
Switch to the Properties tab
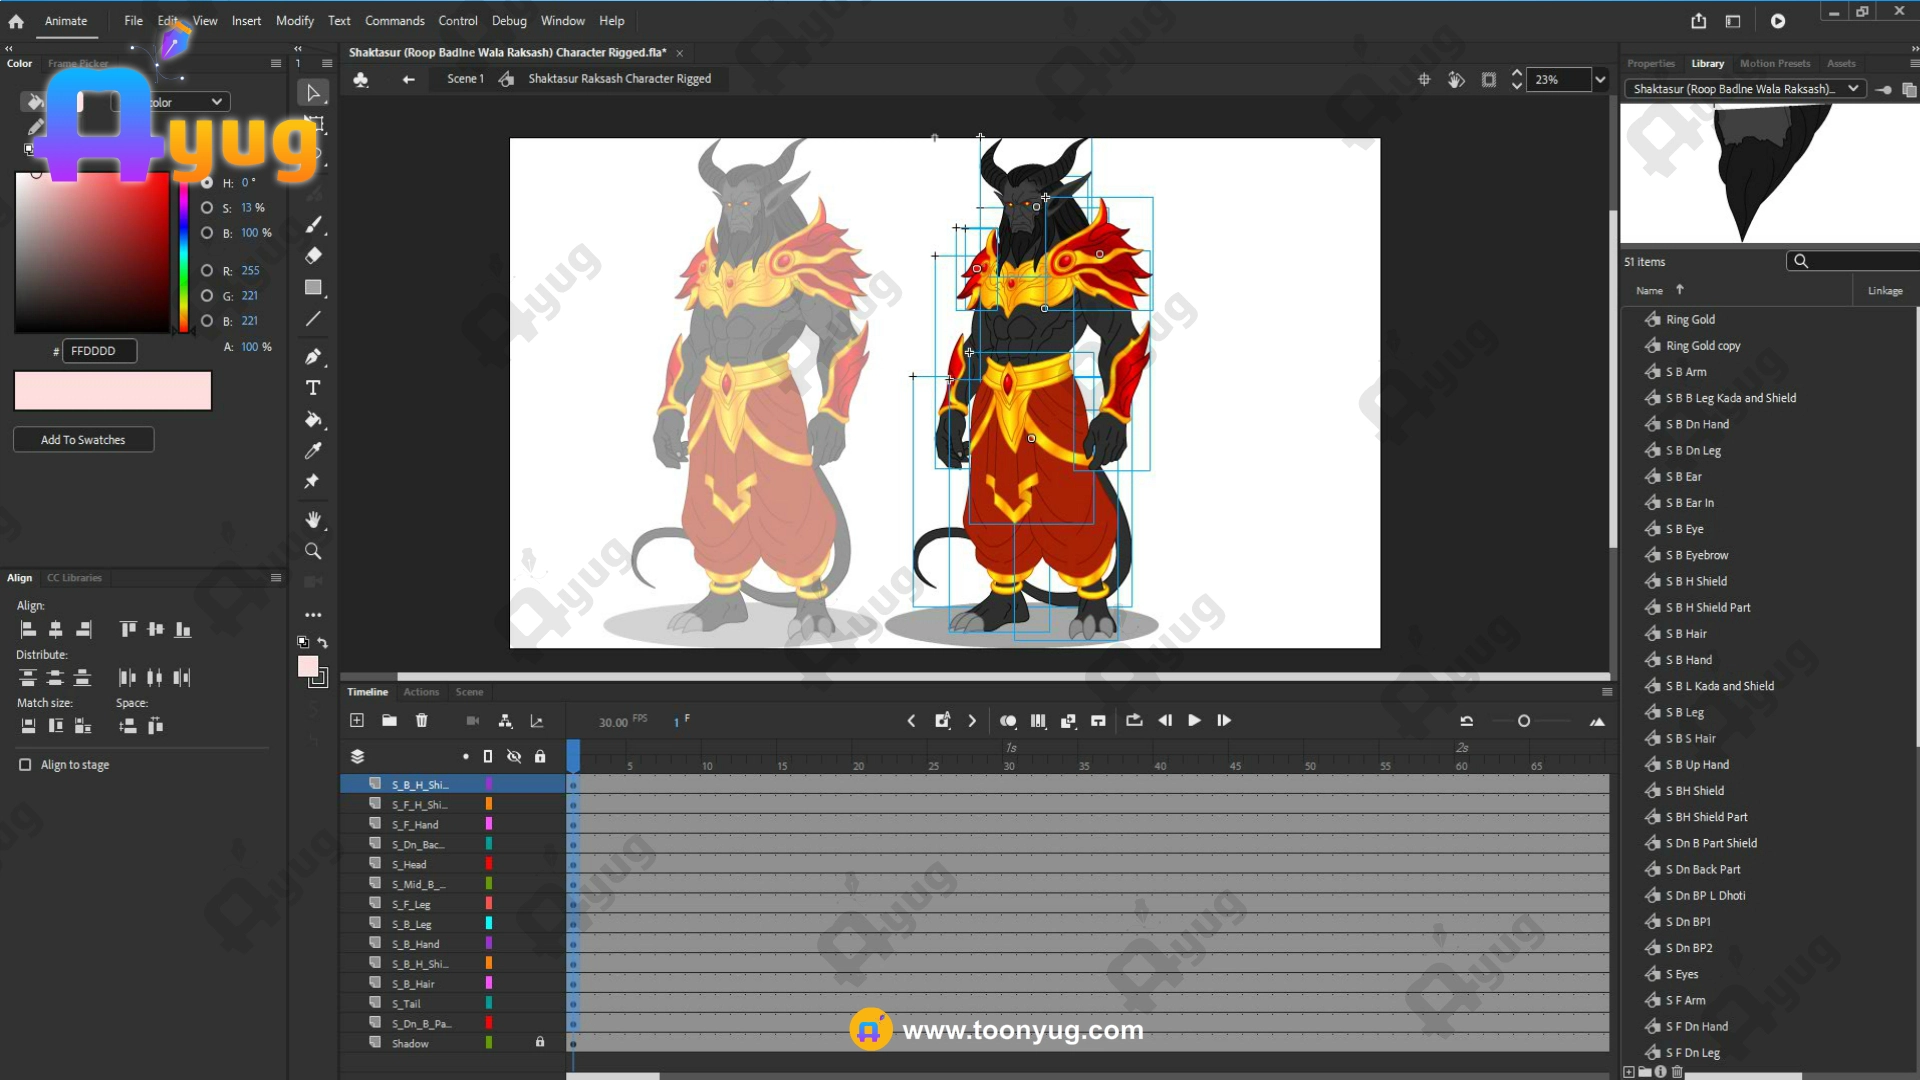pos(1650,63)
